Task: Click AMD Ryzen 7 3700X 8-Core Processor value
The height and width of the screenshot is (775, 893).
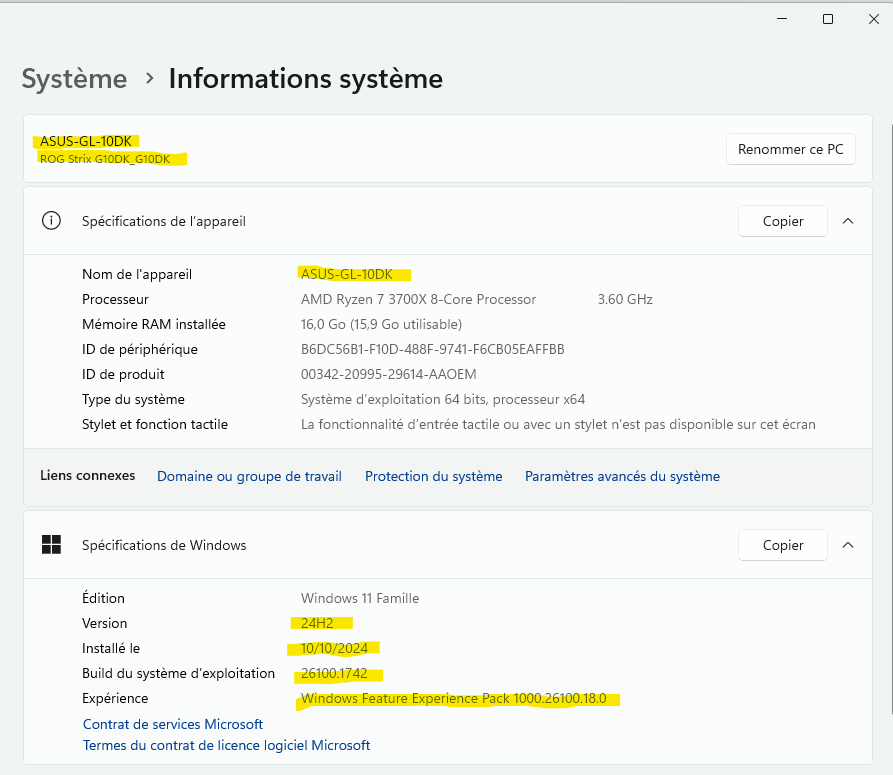Action: pos(419,299)
